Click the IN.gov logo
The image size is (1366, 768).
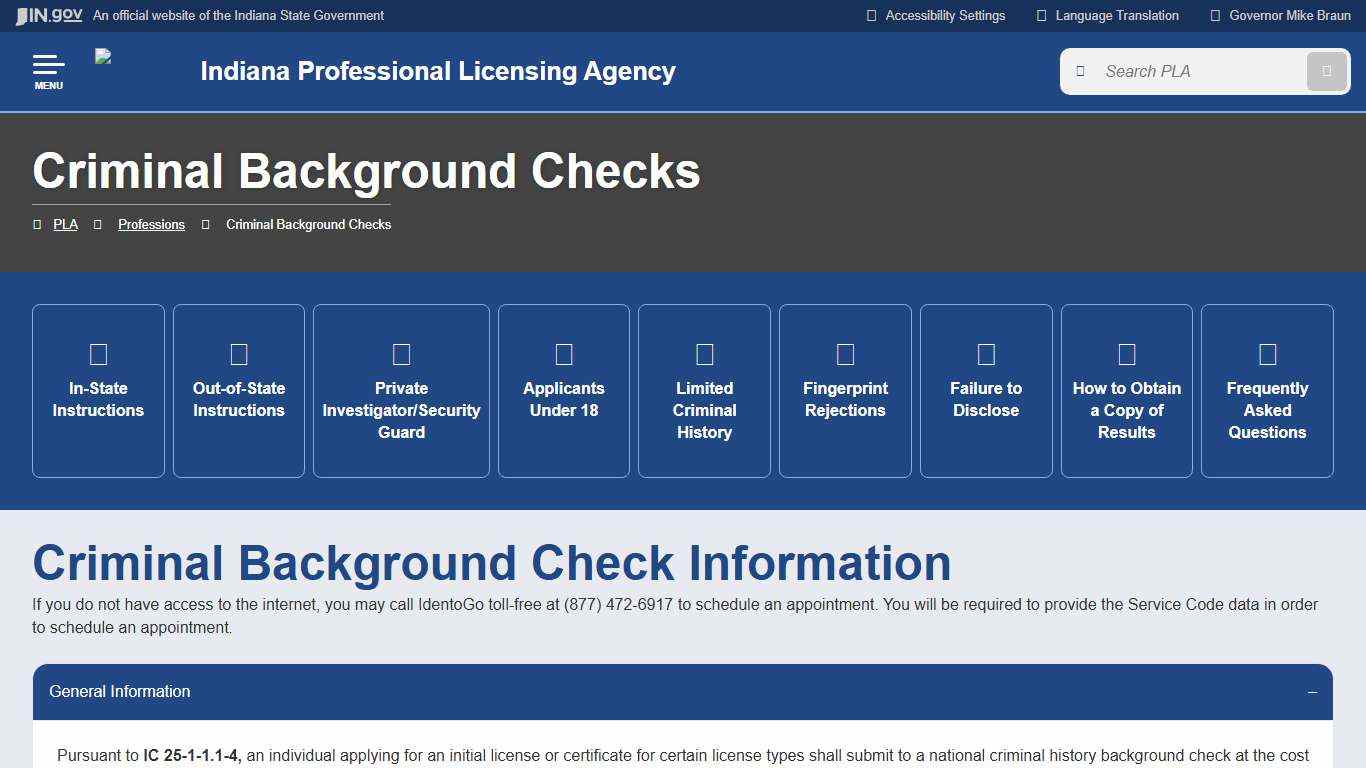[47, 15]
